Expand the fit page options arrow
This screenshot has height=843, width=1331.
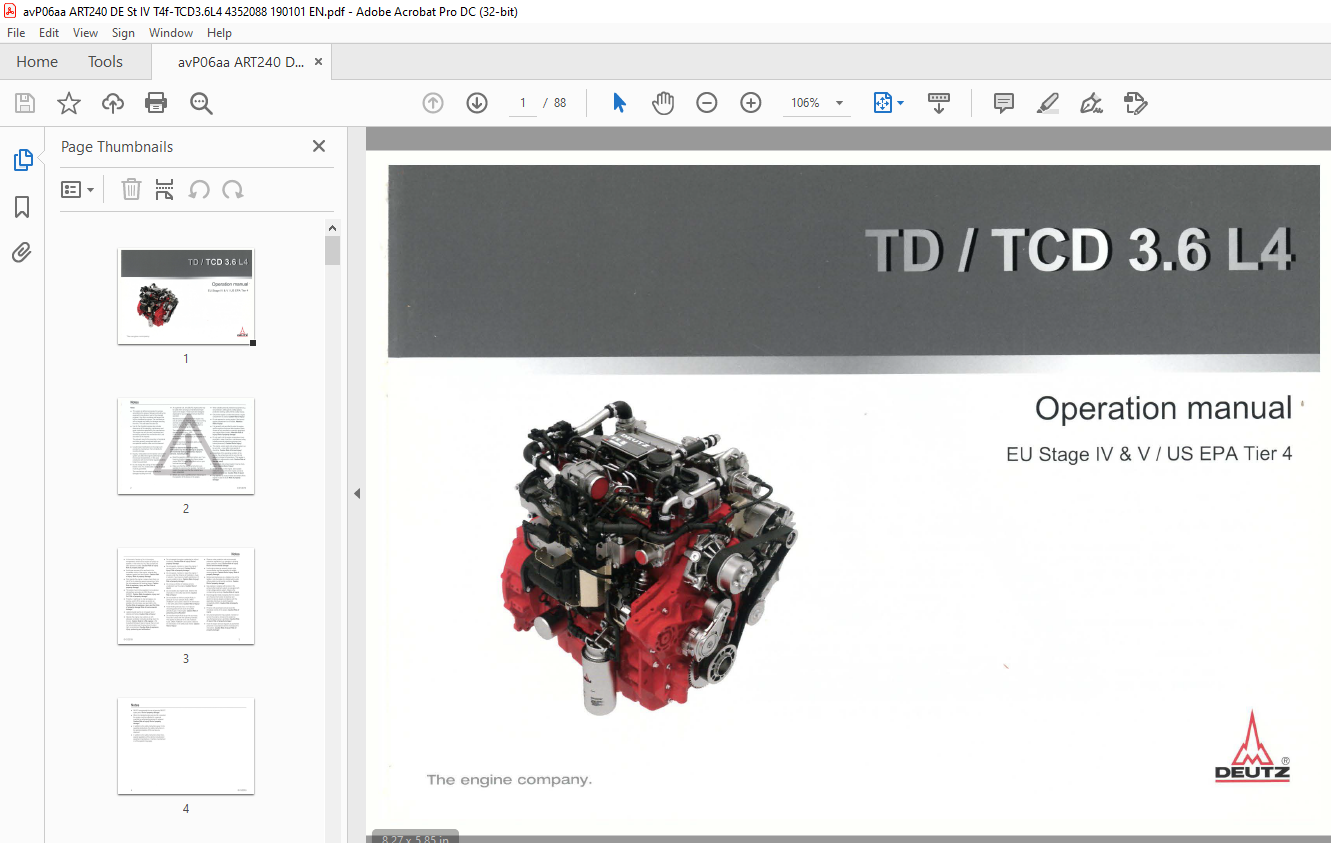point(900,103)
